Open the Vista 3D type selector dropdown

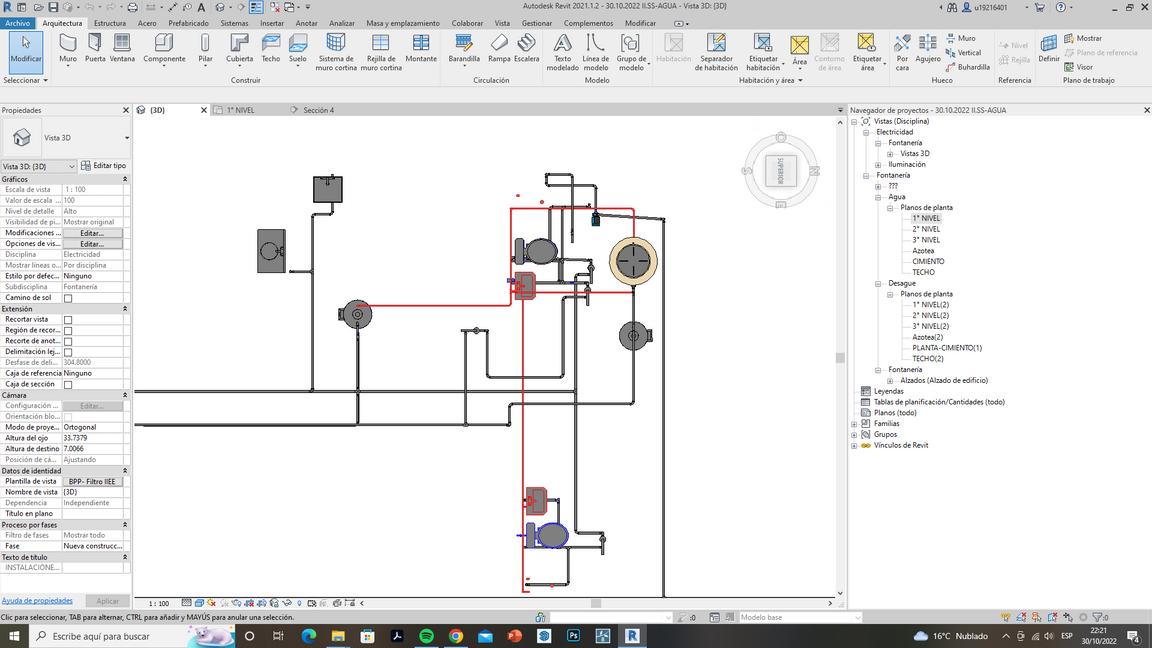127,138
